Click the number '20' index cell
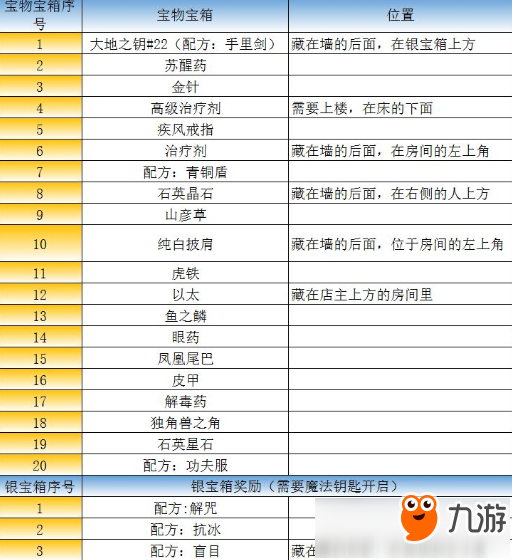This screenshot has height=560, width=512. [x=41, y=466]
